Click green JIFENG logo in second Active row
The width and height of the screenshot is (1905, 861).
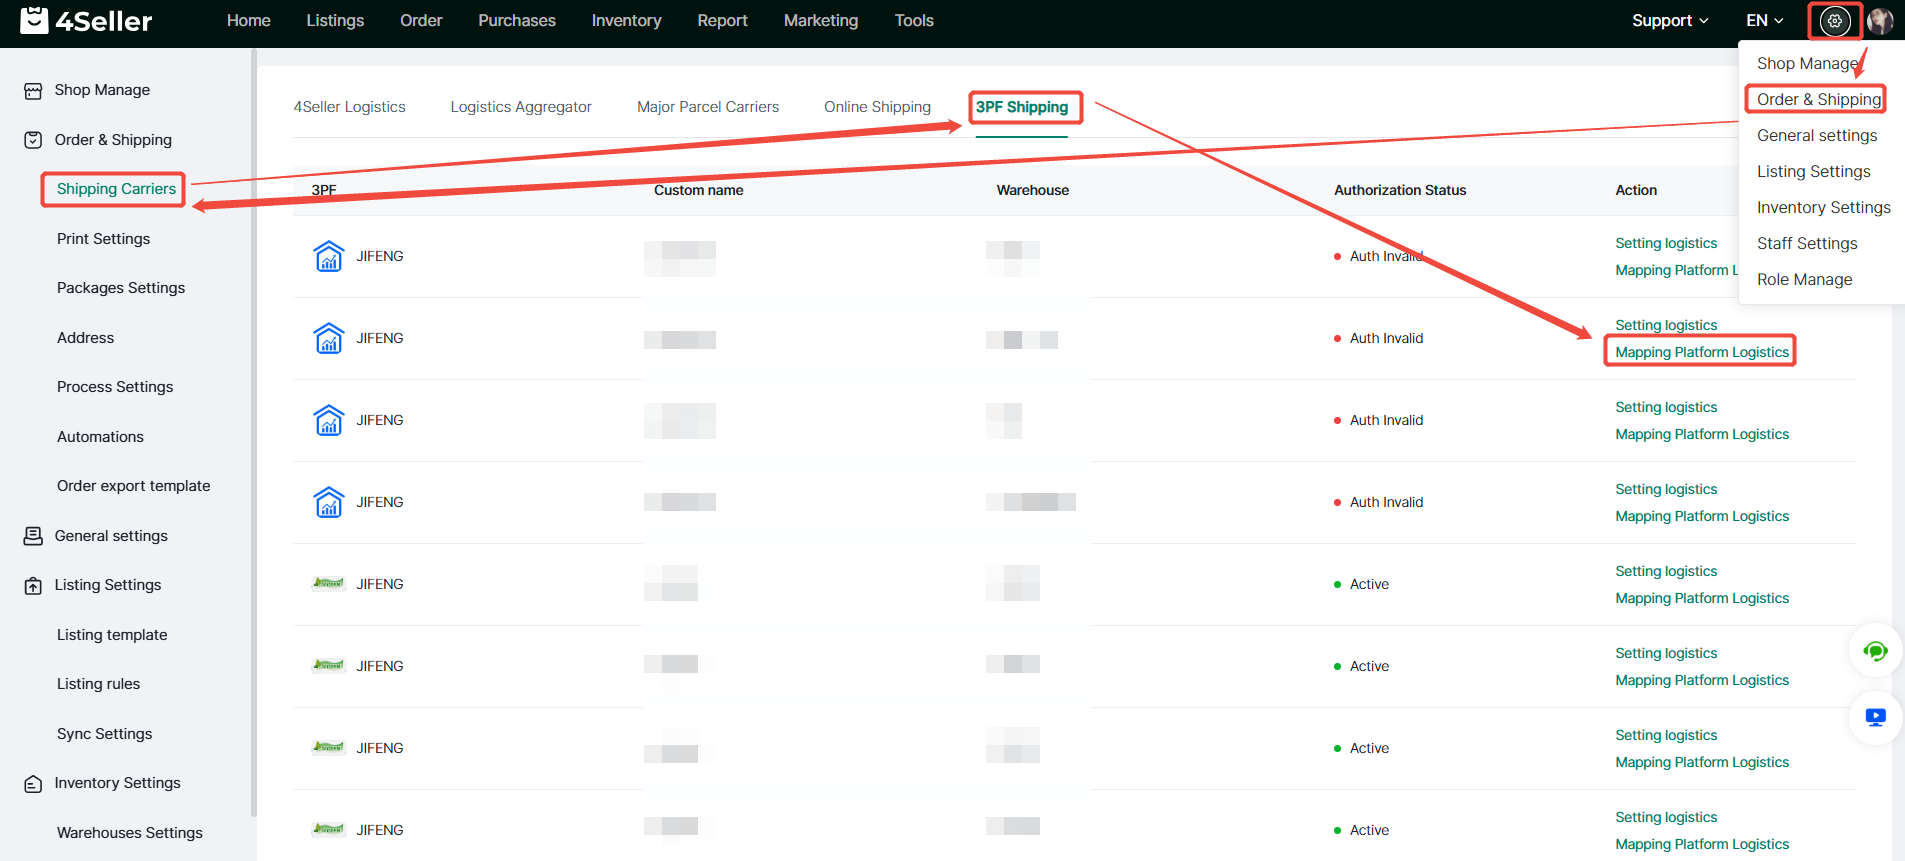[329, 665]
